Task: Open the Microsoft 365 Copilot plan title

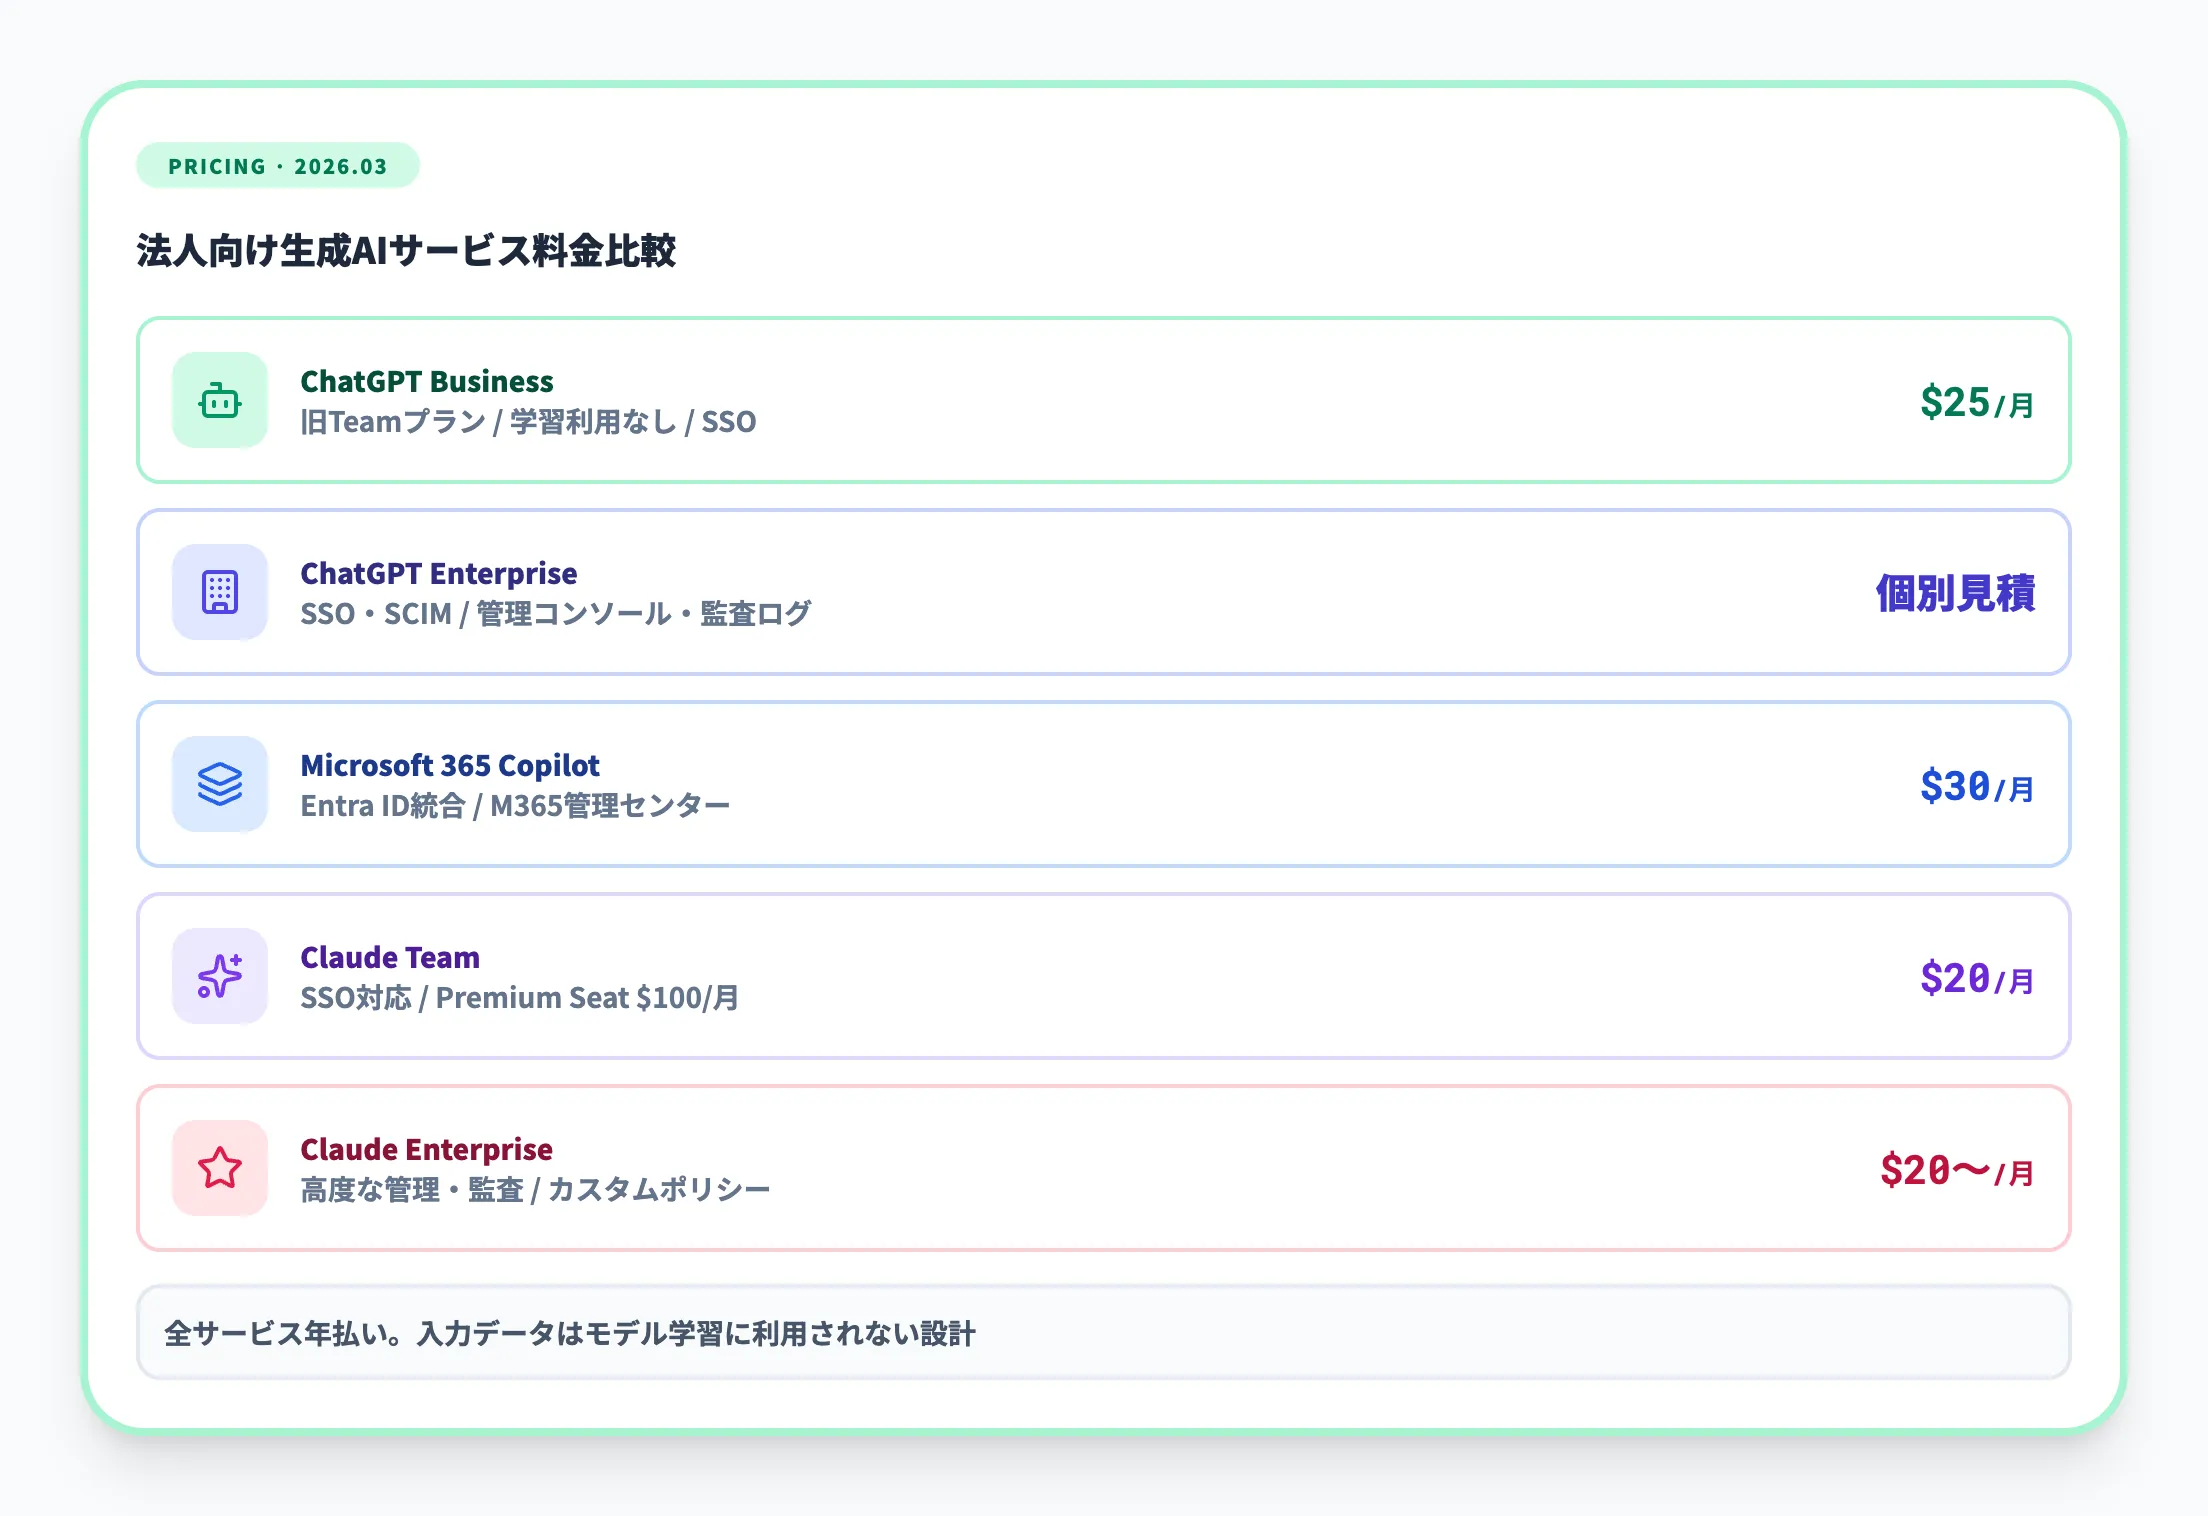Action: (450, 765)
